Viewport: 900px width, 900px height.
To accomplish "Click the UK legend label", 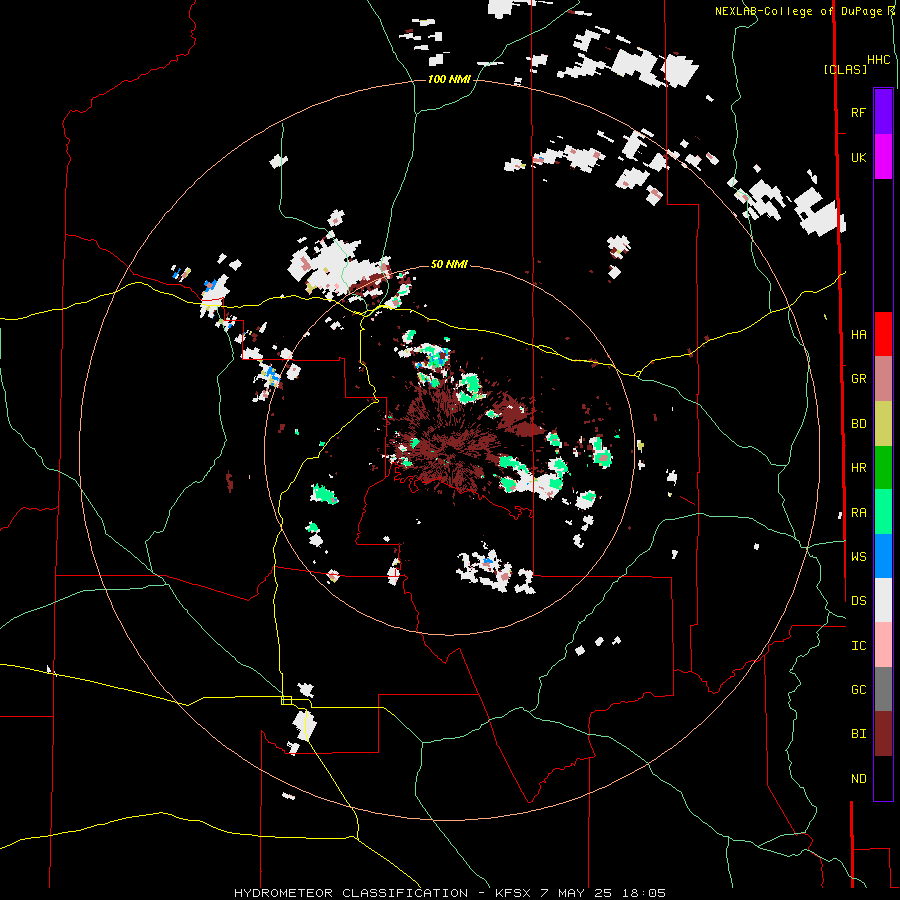I will click(x=858, y=157).
